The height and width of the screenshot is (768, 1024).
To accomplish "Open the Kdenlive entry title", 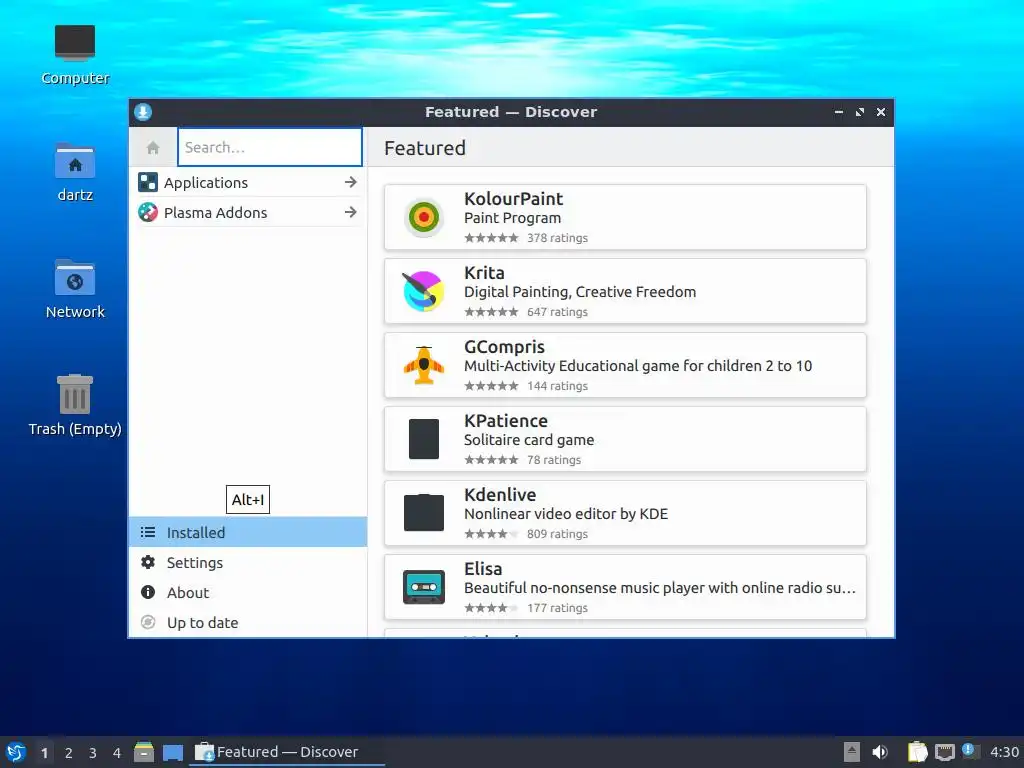I will pos(500,494).
